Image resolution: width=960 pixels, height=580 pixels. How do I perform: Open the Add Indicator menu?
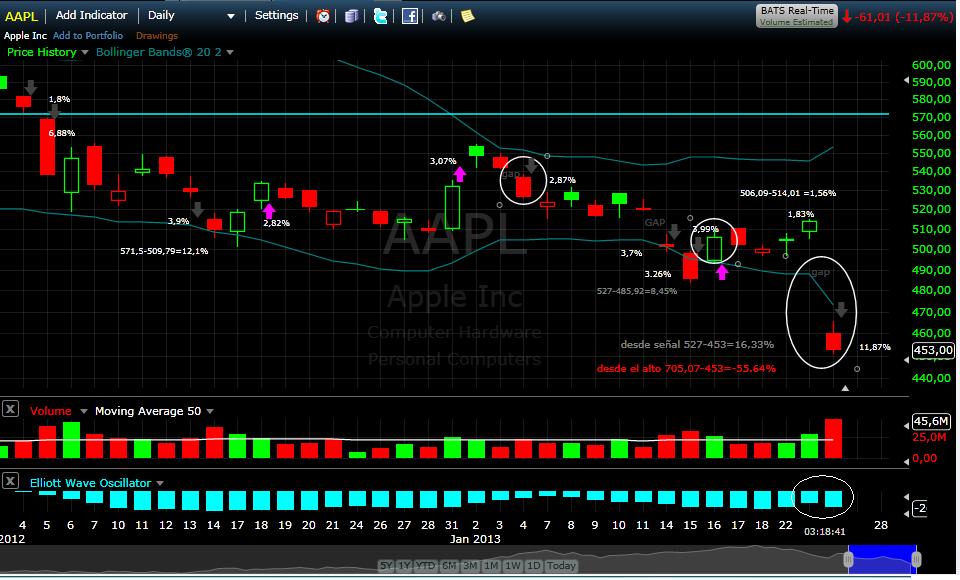tap(91, 15)
